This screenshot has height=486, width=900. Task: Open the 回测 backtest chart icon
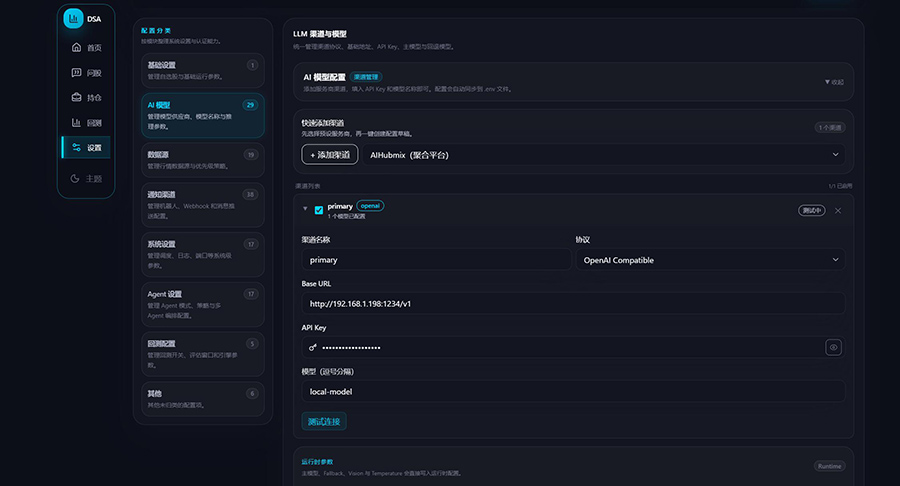[x=77, y=122]
